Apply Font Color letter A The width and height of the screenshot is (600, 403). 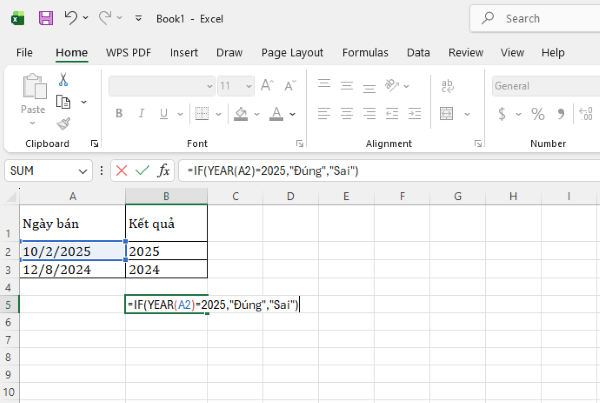tap(276, 114)
